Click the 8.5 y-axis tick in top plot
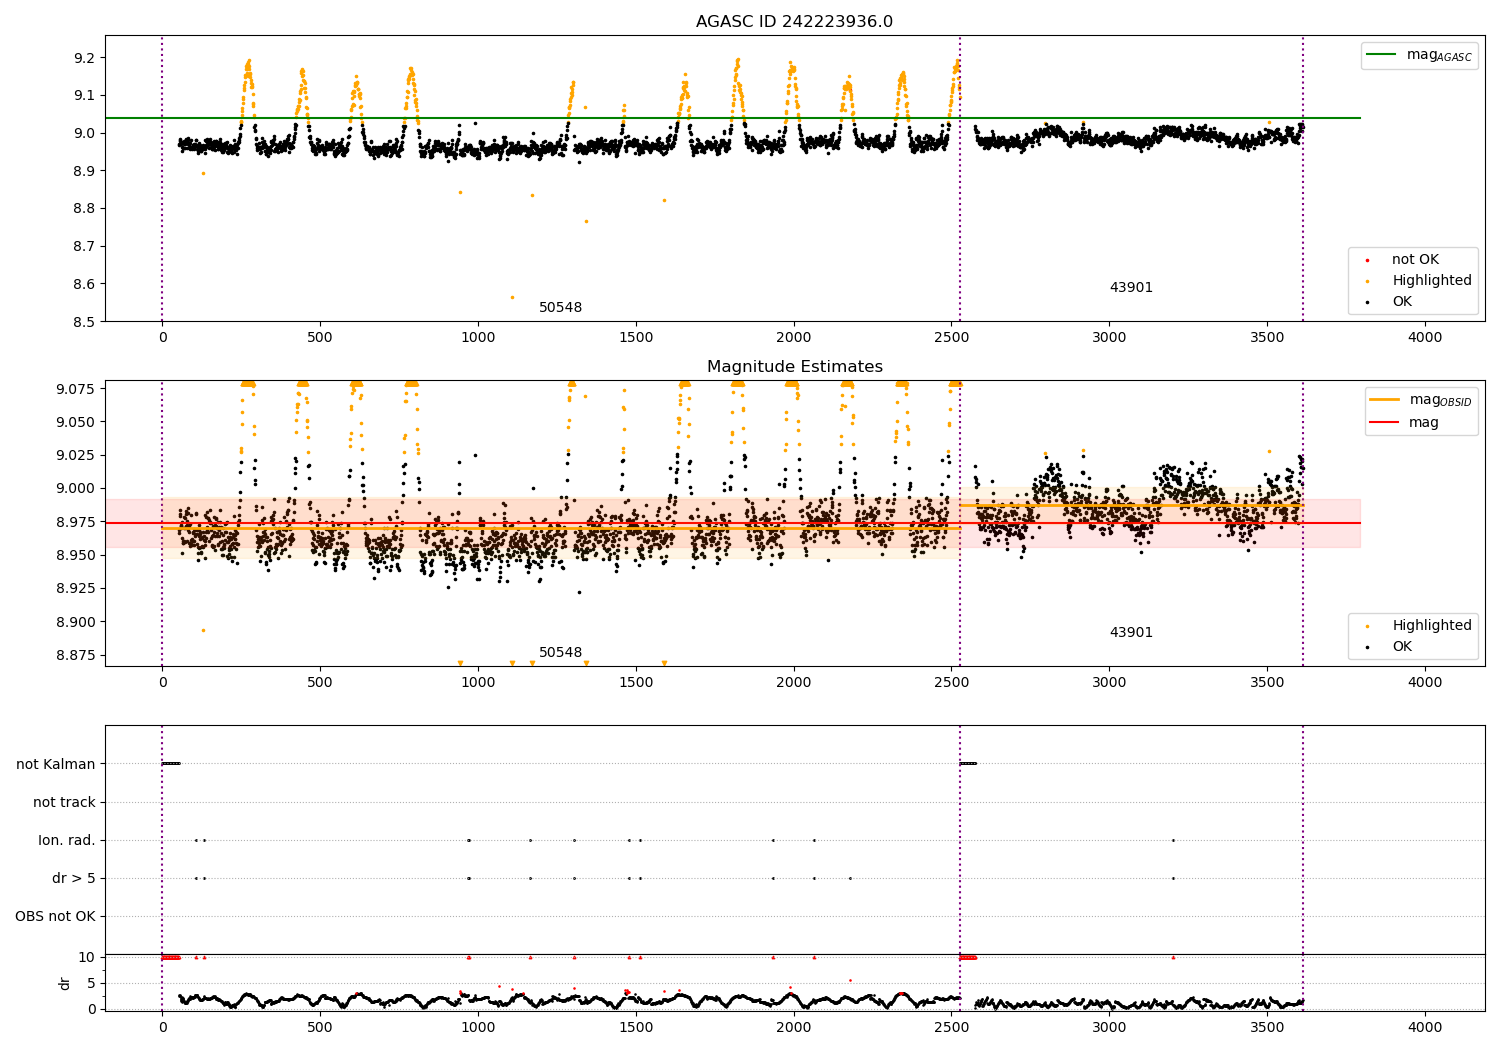 [x=85, y=322]
